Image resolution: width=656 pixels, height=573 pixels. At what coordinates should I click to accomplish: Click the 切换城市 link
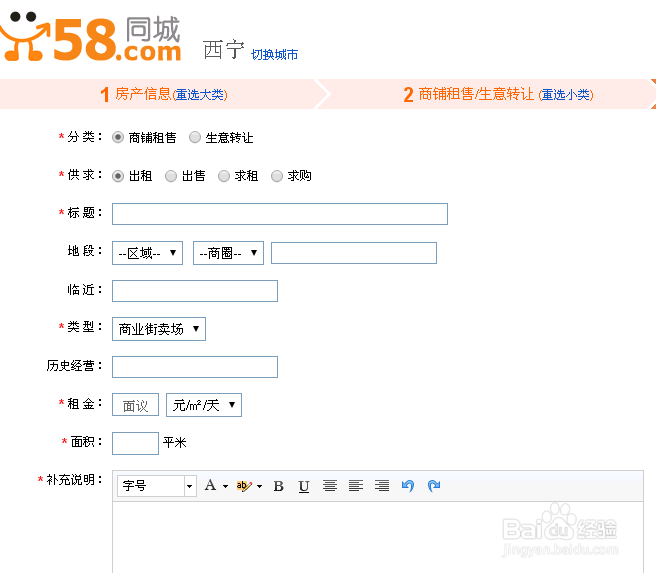(x=274, y=54)
